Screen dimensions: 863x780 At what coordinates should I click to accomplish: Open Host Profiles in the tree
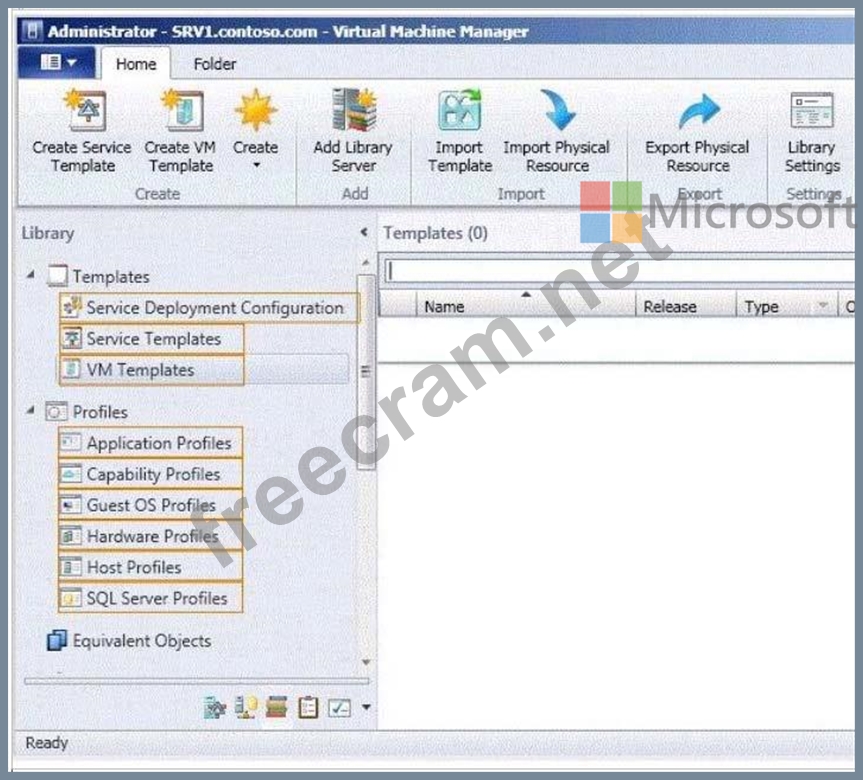[x=150, y=567]
